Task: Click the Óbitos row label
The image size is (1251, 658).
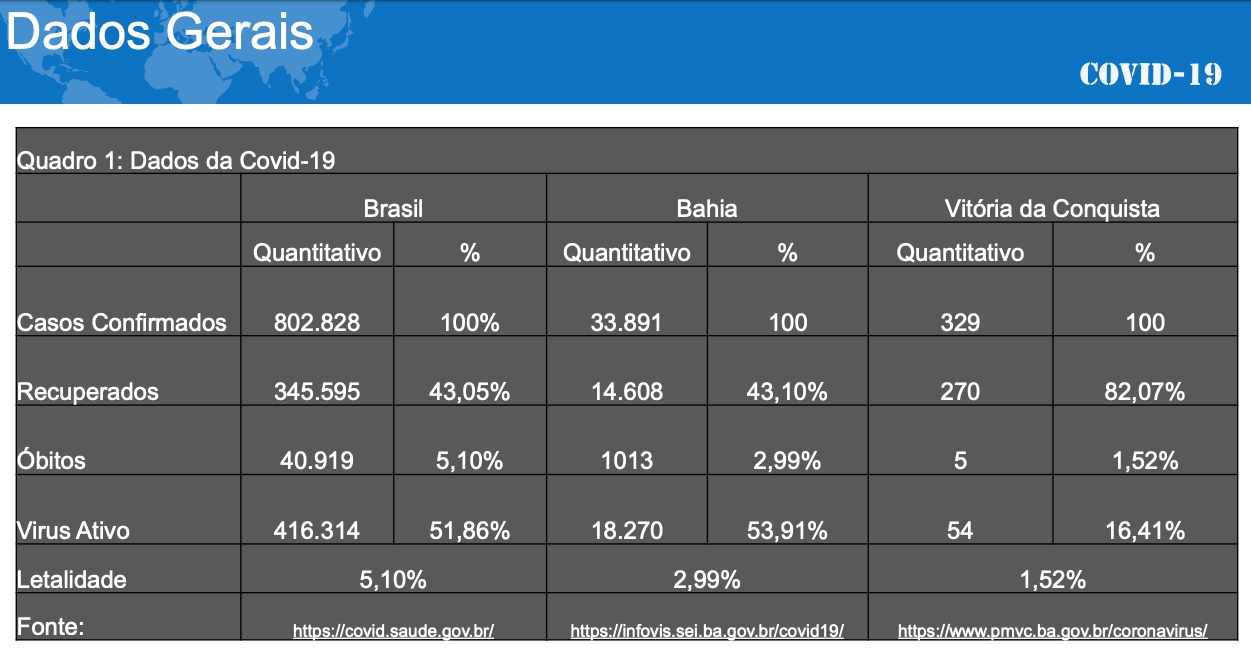Action: [x=52, y=460]
